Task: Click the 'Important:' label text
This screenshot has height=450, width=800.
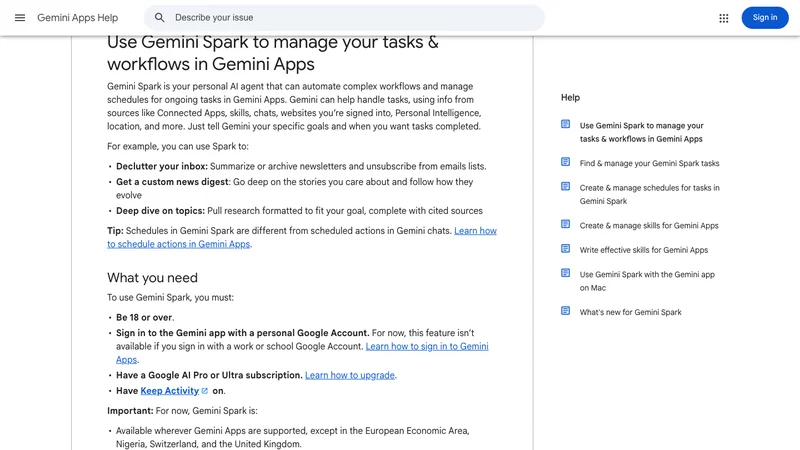Action: 130,411
